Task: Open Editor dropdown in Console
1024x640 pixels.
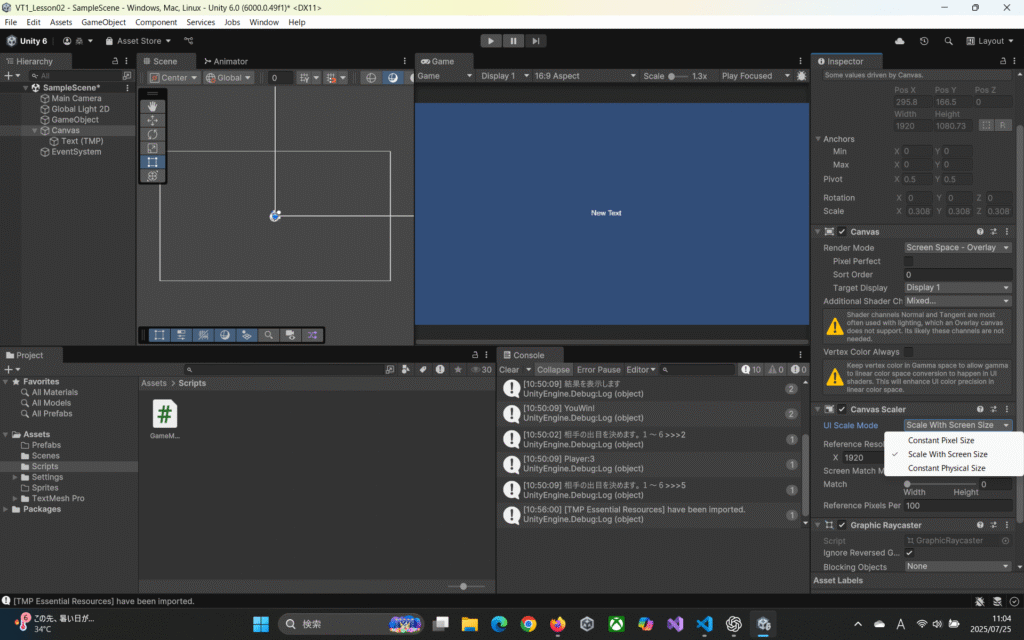Action: click(641, 370)
